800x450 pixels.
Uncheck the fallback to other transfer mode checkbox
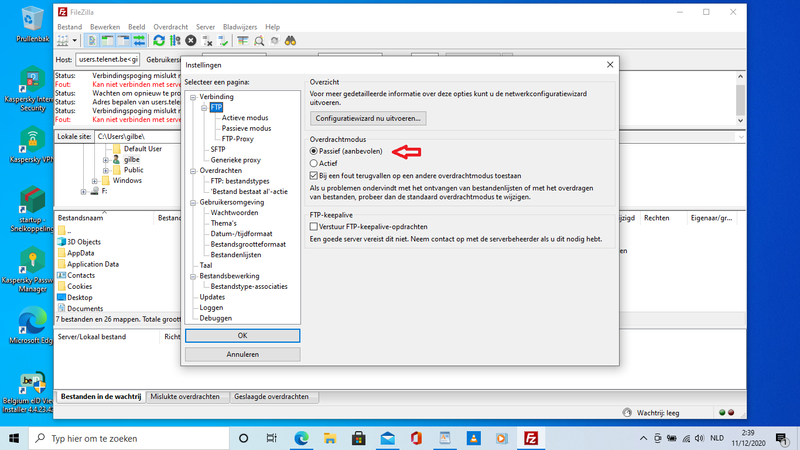[x=315, y=175]
